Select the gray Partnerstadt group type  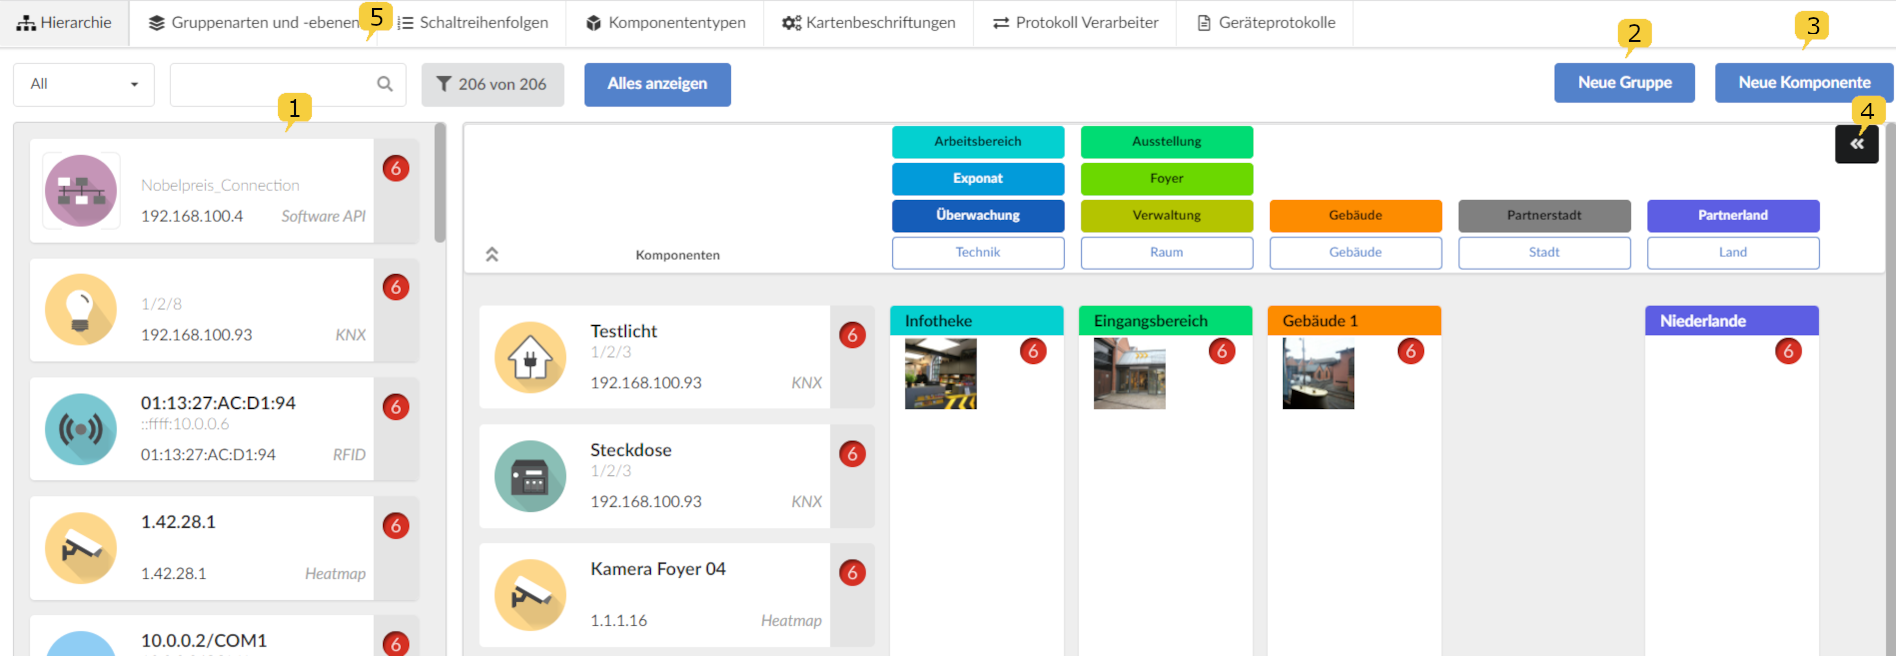coord(1544,216)
